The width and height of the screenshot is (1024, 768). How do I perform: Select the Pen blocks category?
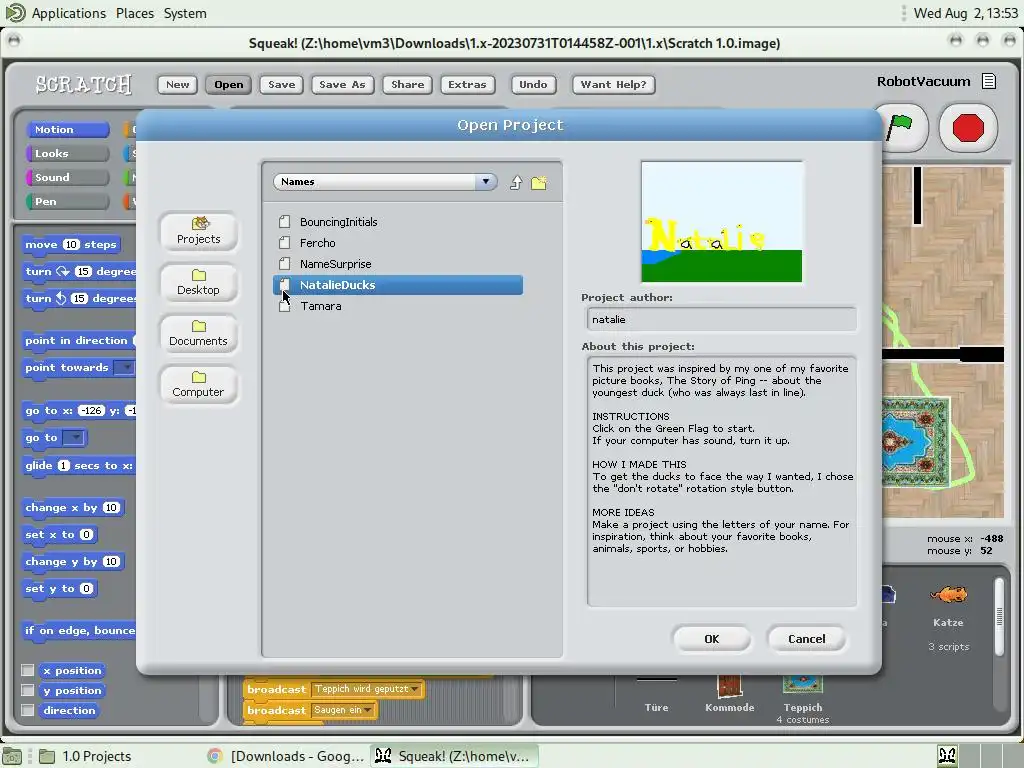67,202
